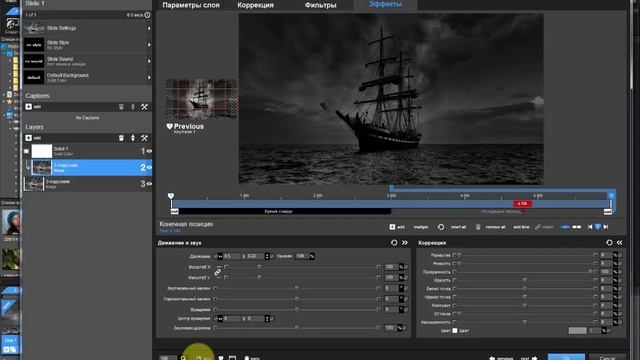Adjust Вращение slider handle

(297, 309)
